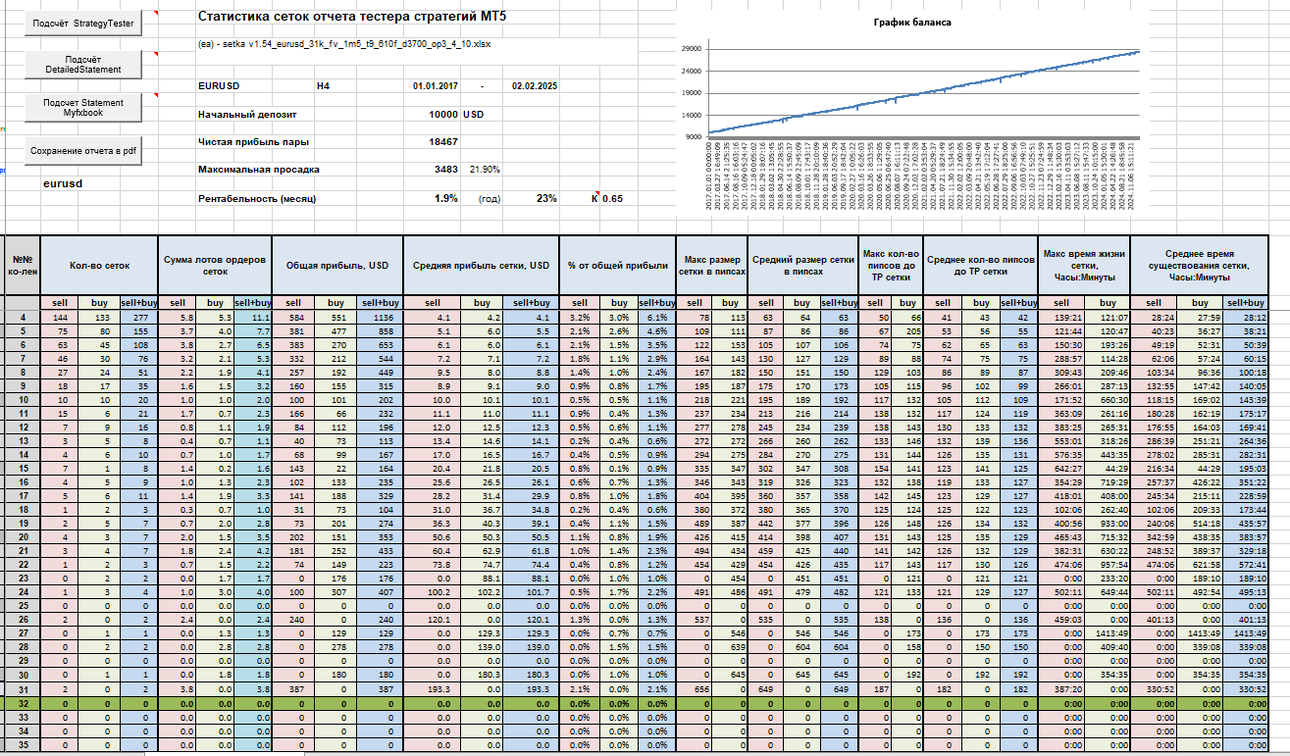Viewport: 1290px width, 756px height.
Task: Select the coefficient value 0.65 cell
Action: point(612,199)
